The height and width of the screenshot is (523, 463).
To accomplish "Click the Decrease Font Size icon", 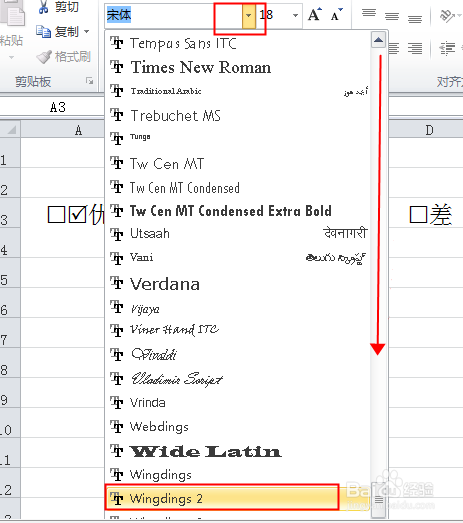I will pyautogui.click(x=336, y=15).
